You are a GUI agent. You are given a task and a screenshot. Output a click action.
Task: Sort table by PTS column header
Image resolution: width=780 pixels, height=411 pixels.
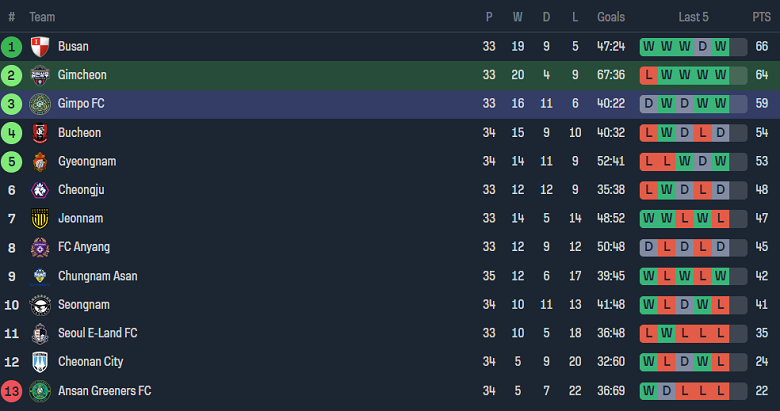(761, 17)
